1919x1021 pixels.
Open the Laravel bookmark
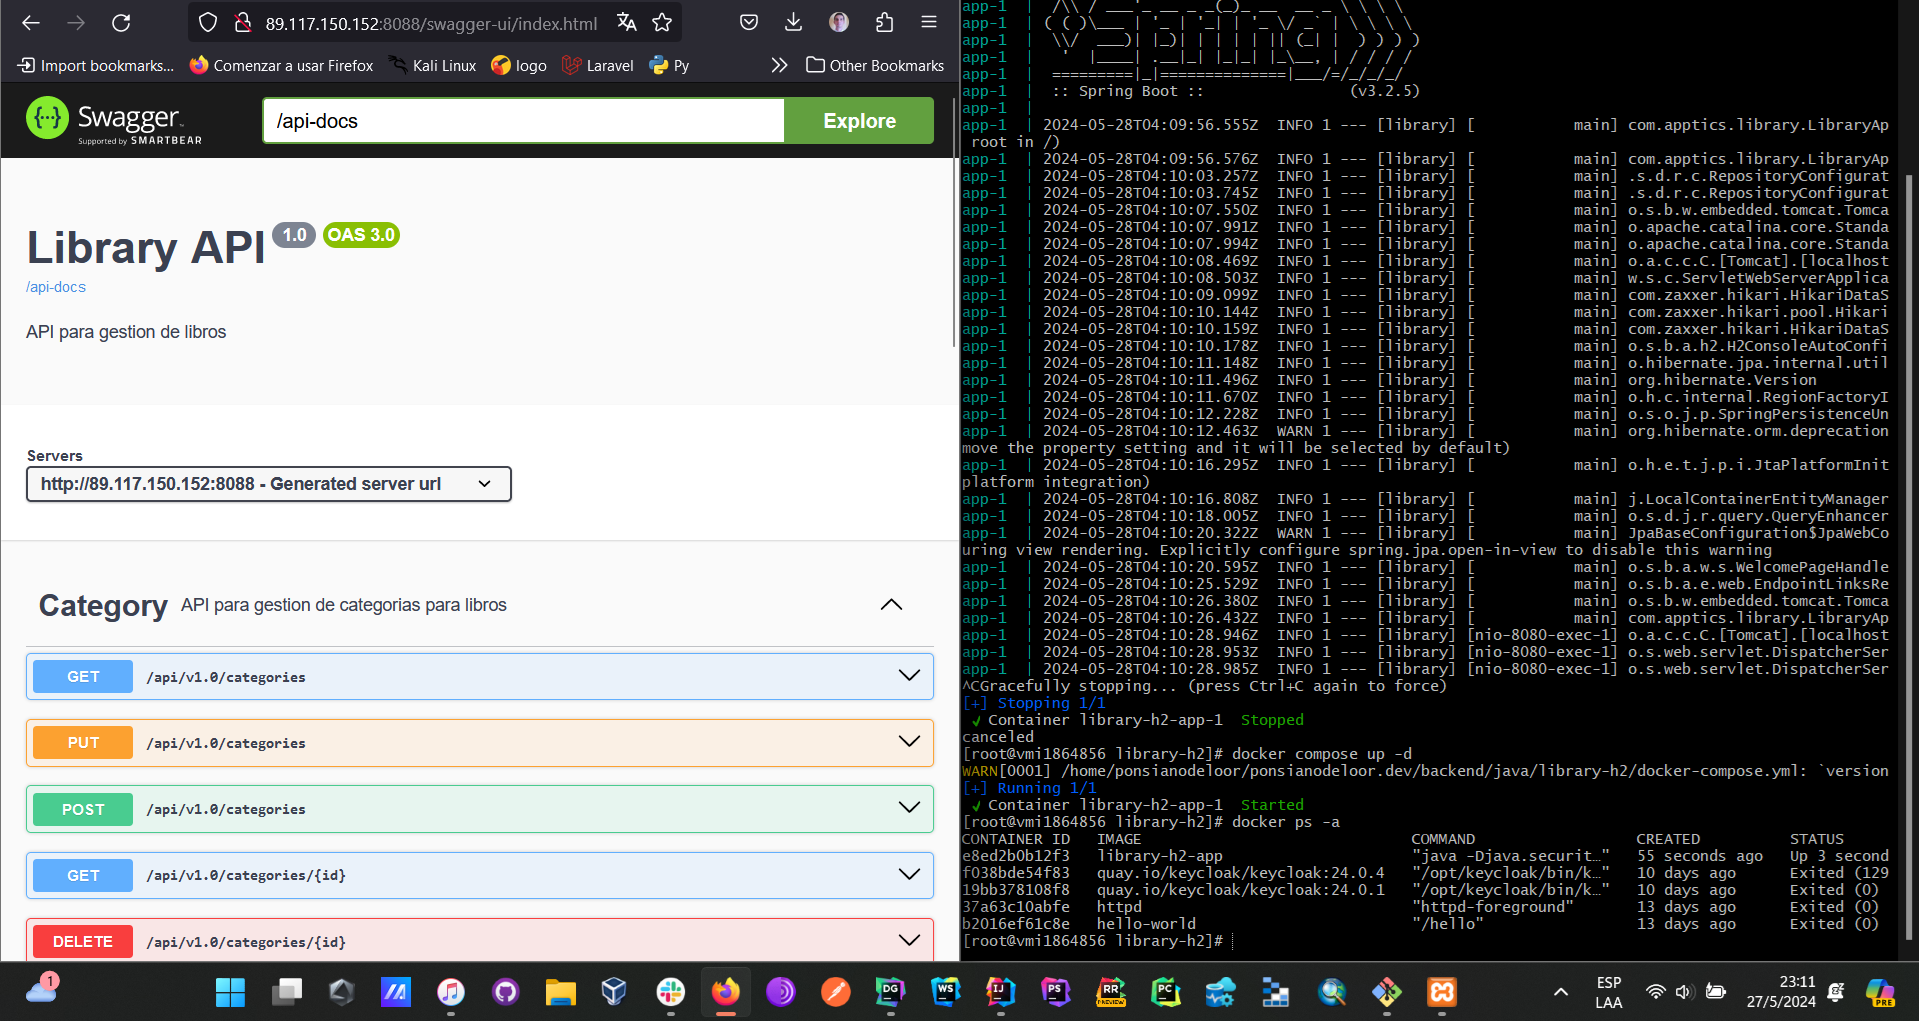[x=598, y=66]
